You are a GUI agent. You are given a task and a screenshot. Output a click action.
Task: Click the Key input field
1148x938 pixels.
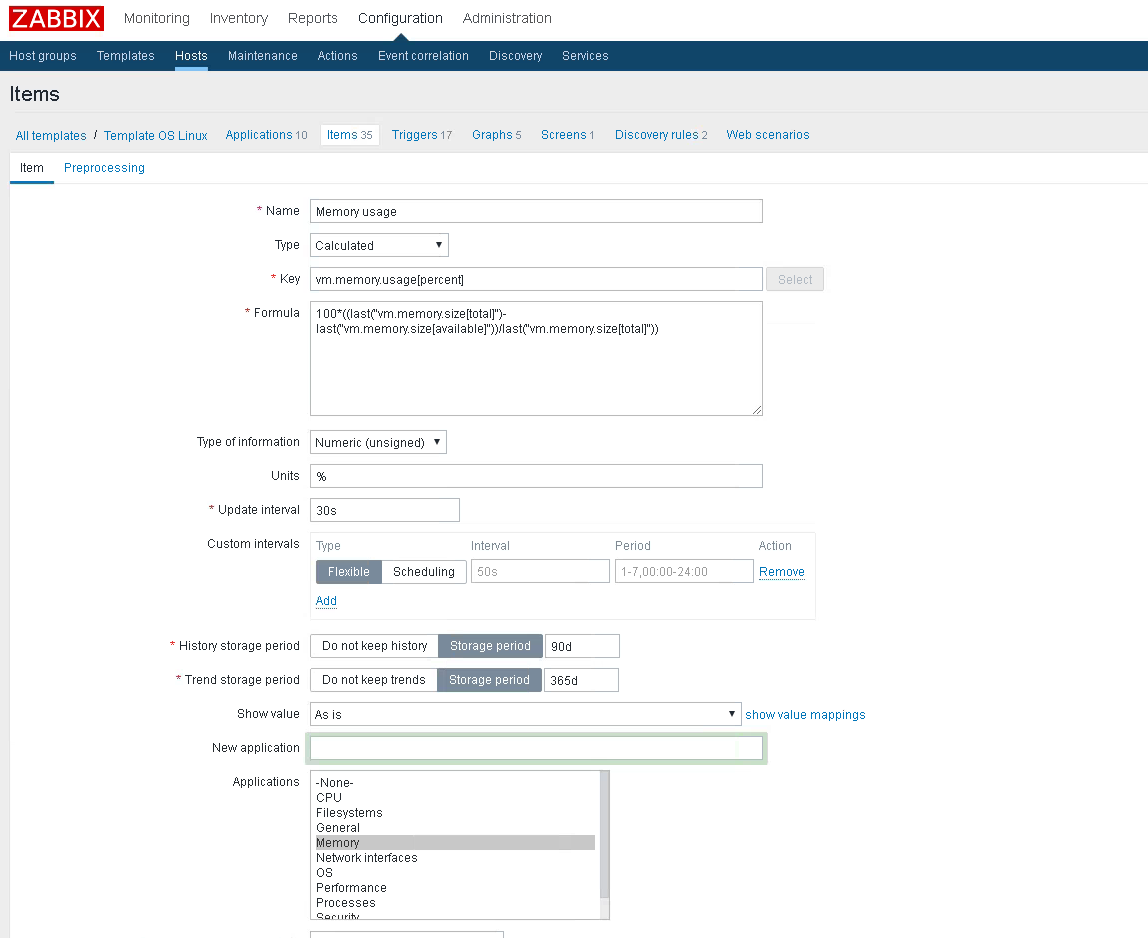coord(536,279)
